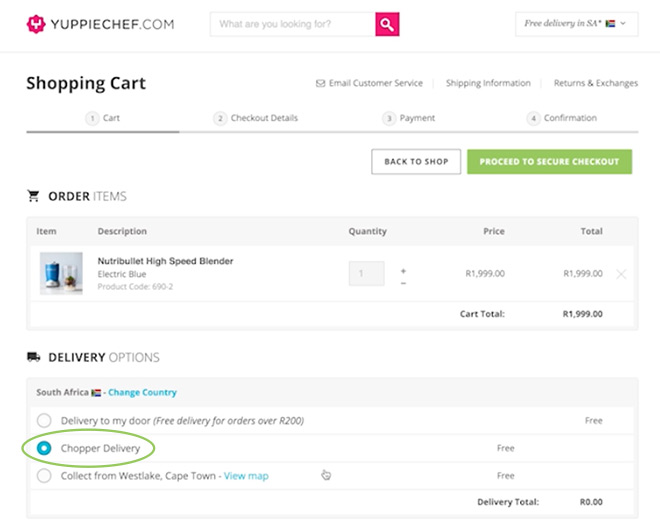Viewport: 660px width, 520px height.
Task: Focus the 'What are you looking for?' search field
Action: pyautogui.click(x=293, y=24)
